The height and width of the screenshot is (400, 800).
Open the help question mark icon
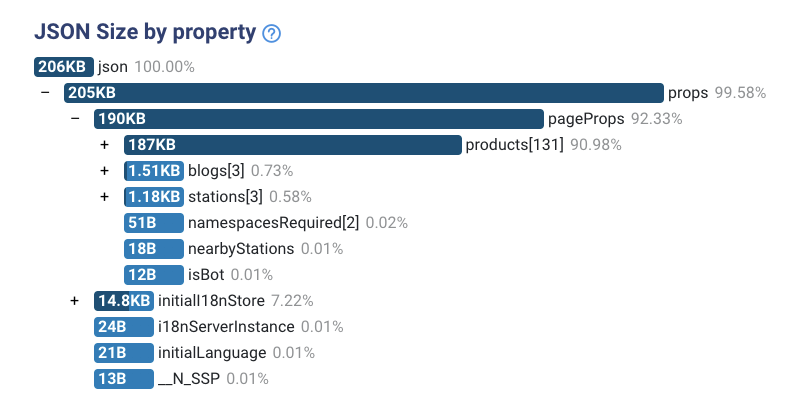(x=271, y=34)
